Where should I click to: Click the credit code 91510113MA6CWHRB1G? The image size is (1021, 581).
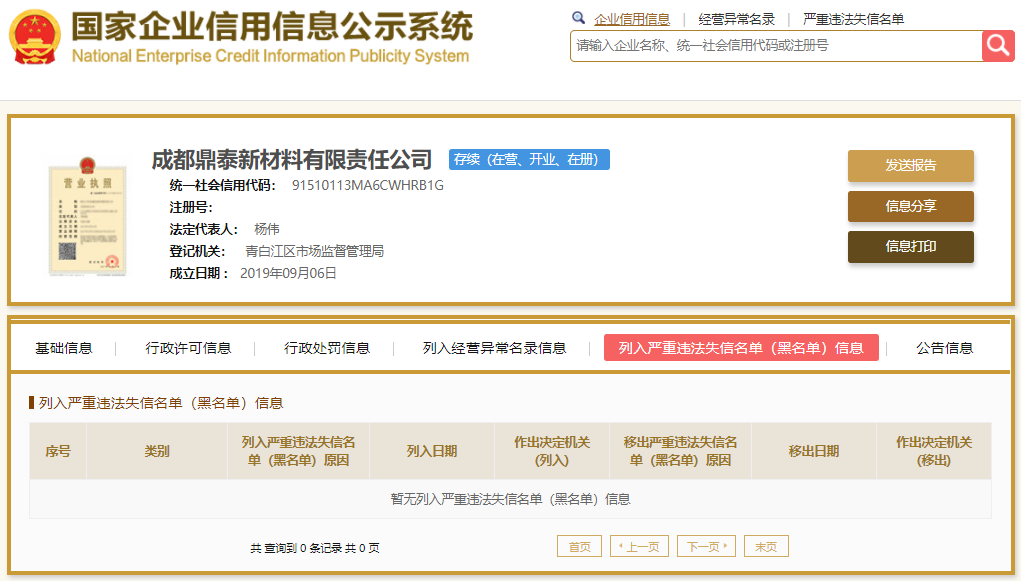(x=368, y=186)
